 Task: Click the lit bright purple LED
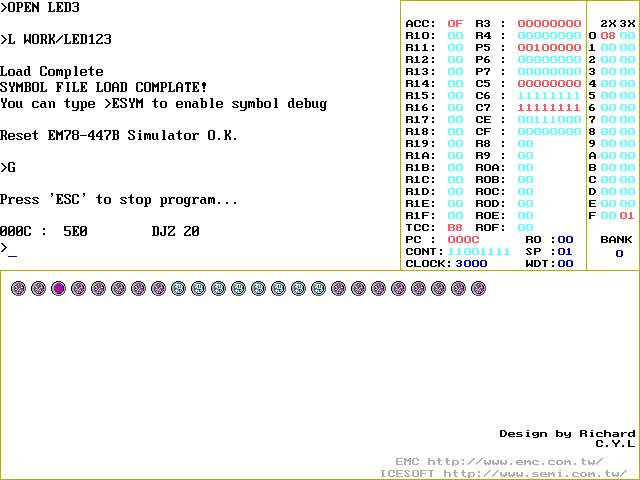[x=58, y=288]
